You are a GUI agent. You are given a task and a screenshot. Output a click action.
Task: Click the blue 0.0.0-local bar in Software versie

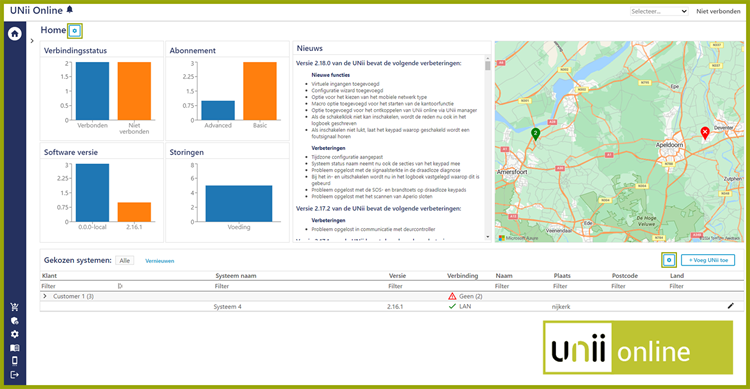pos(92,193)
